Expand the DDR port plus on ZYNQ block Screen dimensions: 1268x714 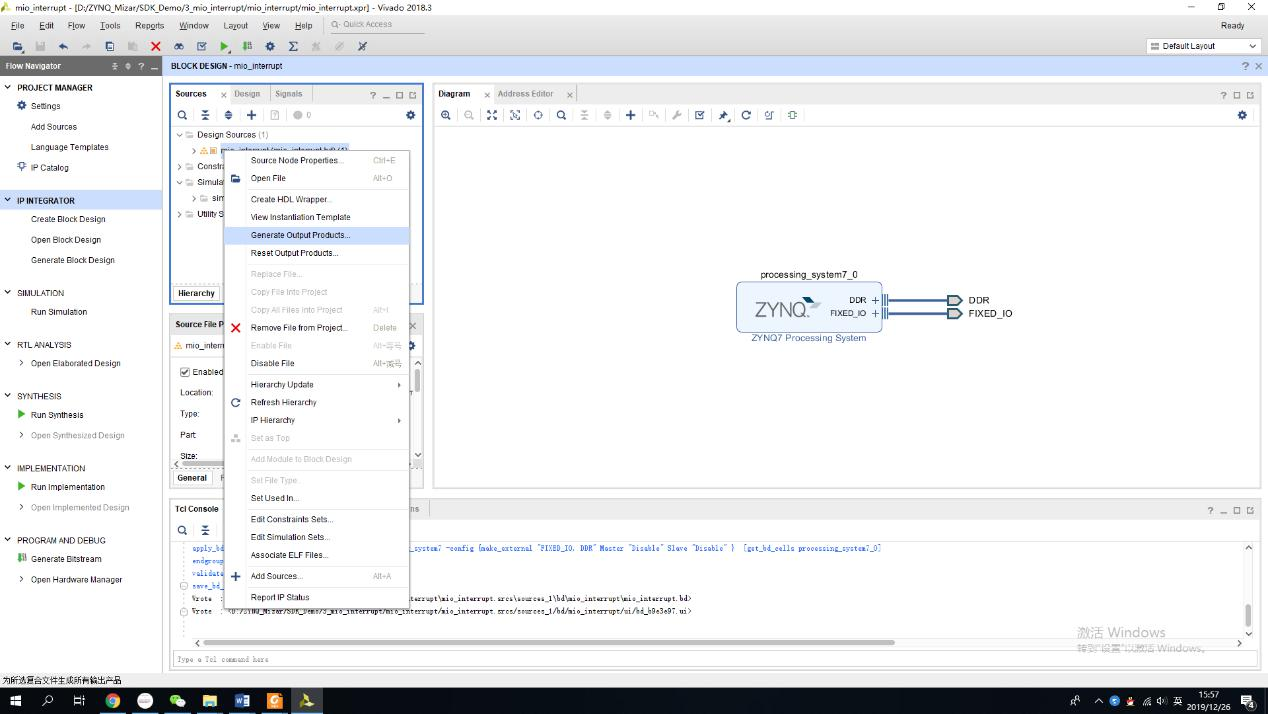point(875,300)
